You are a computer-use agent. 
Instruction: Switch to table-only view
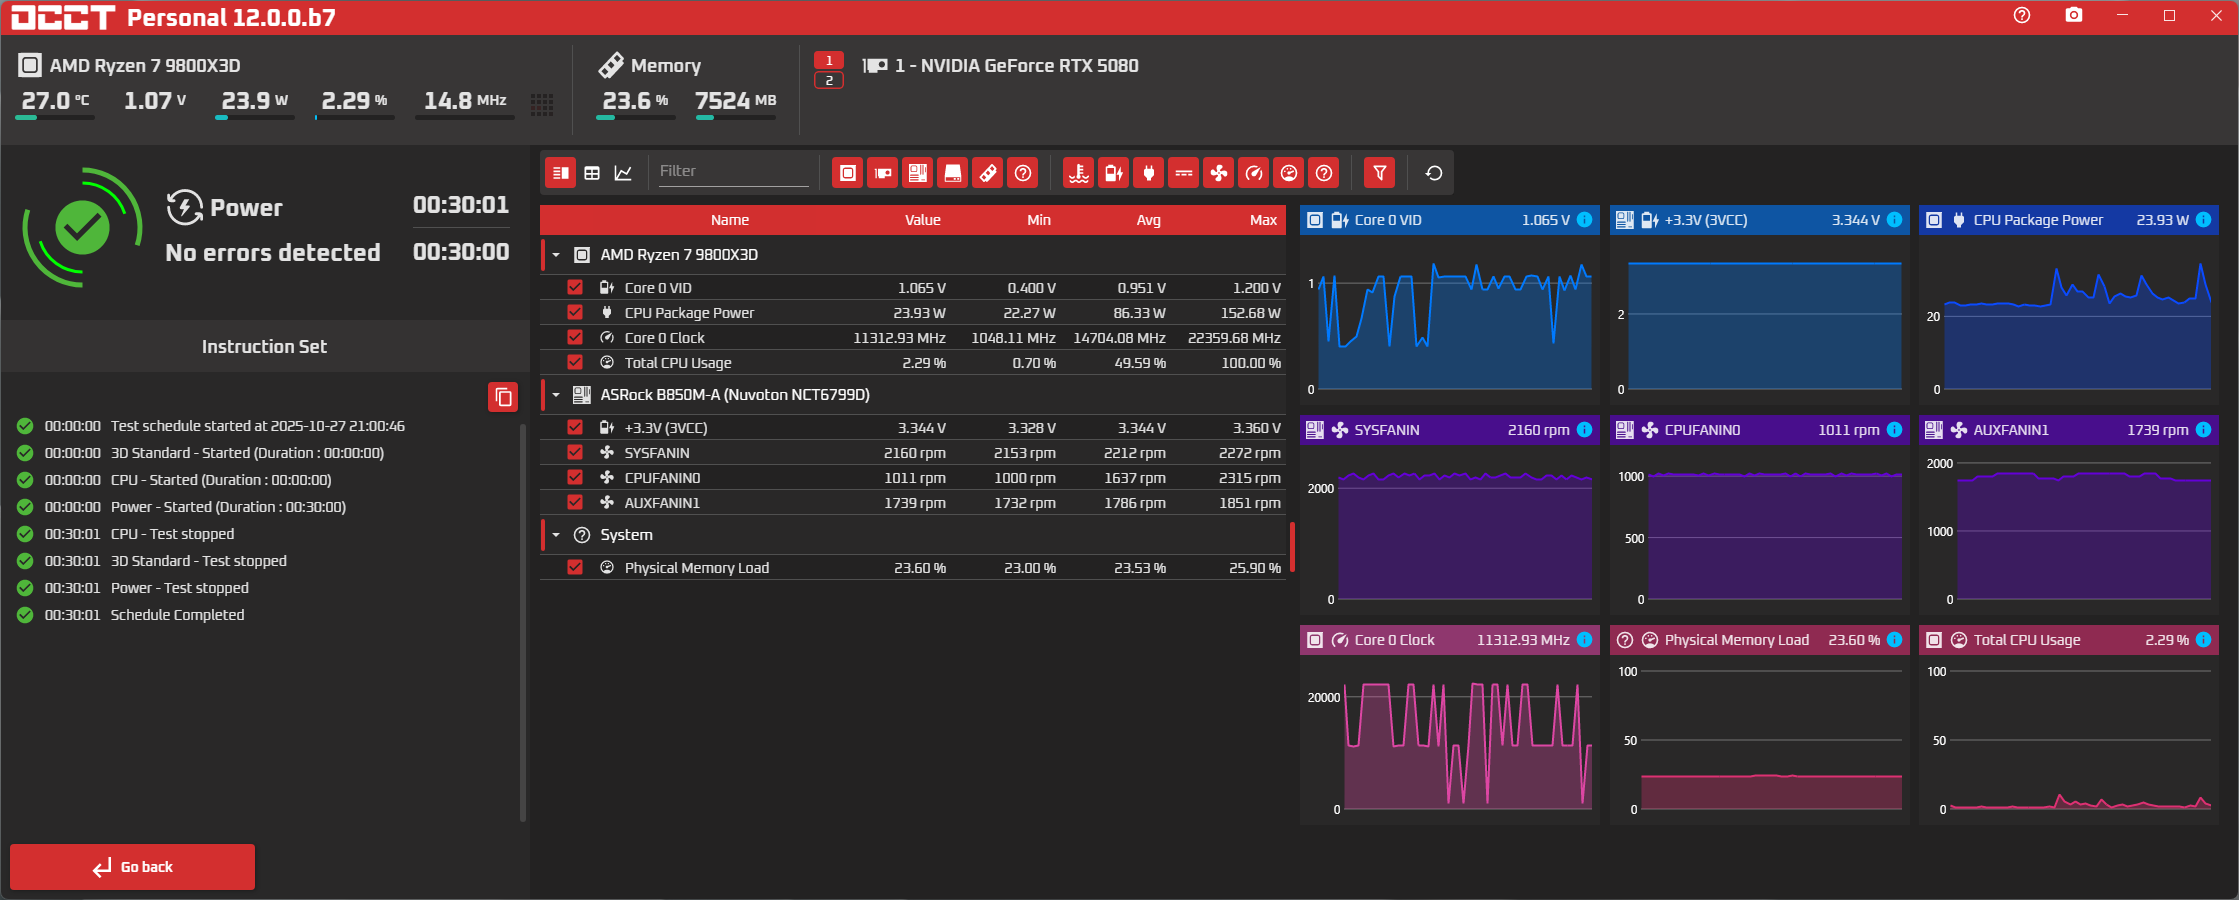pos(592,173)
